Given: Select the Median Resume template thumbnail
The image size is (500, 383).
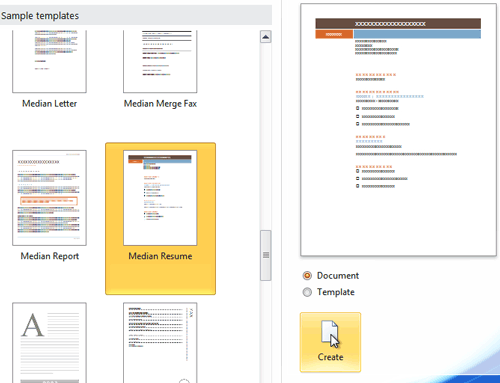Looking at the screenshot, I should pos(160,198).
